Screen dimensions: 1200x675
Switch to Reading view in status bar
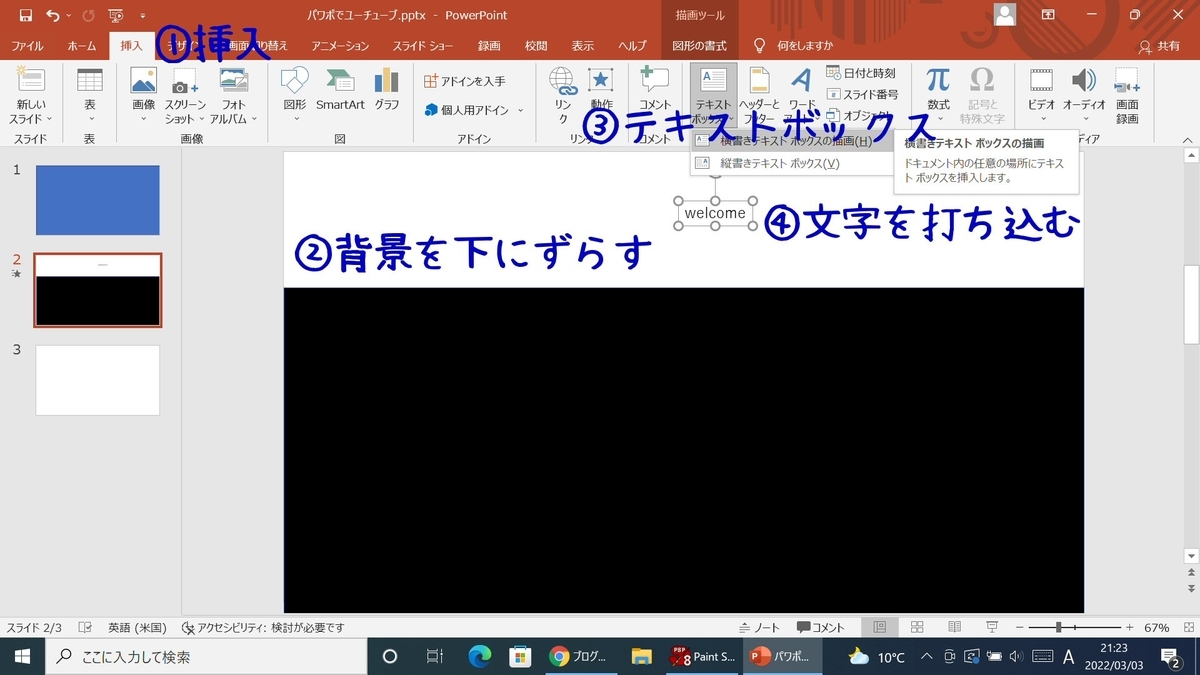954,627
